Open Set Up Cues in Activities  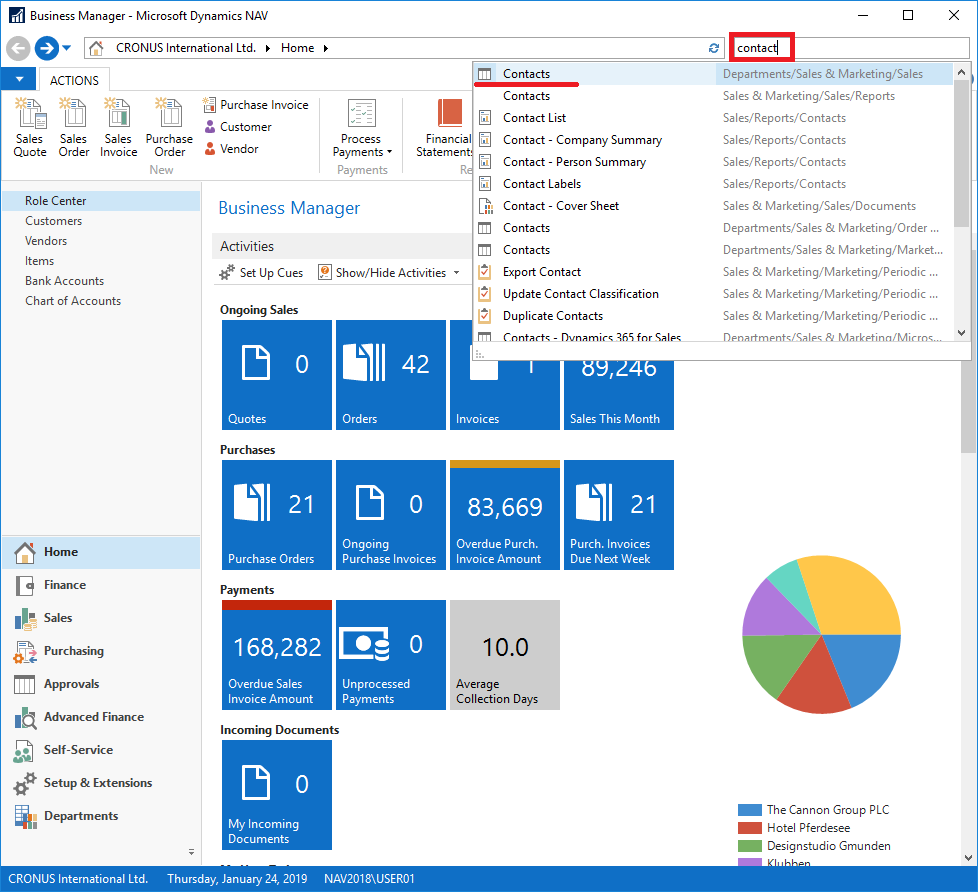261,273
